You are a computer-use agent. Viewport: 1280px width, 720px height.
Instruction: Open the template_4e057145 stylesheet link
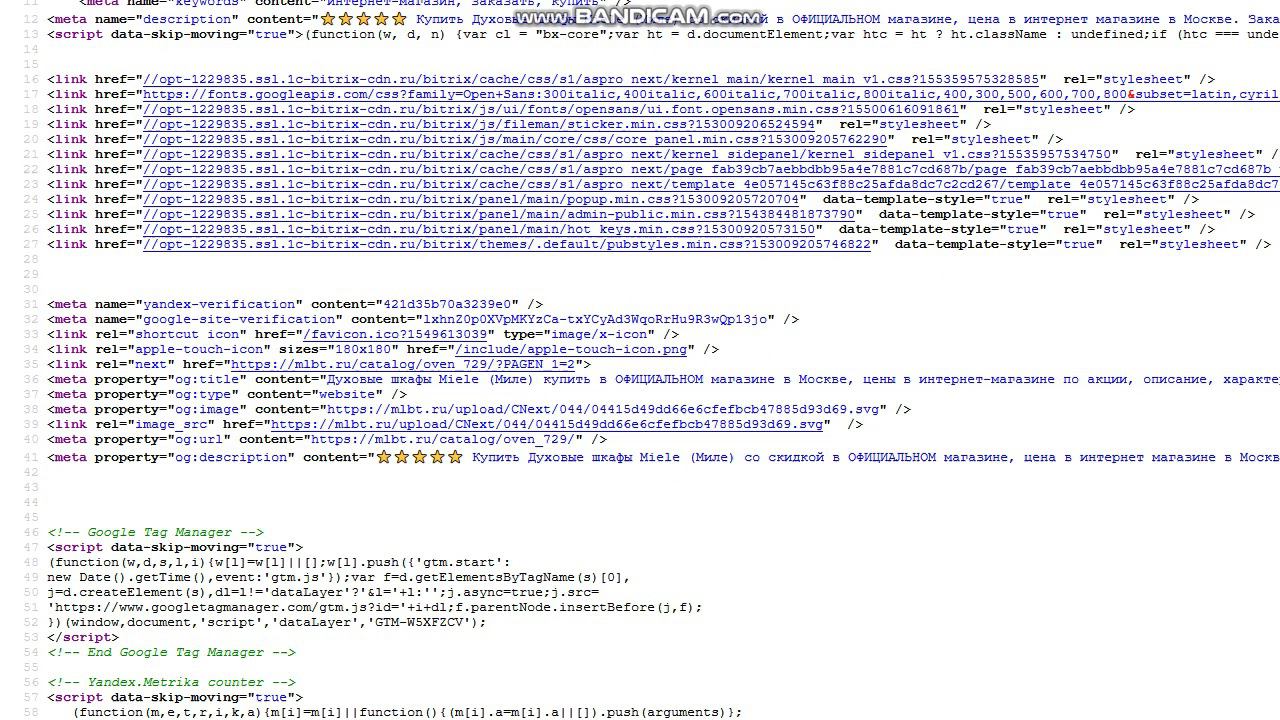[x=711, y=184]
